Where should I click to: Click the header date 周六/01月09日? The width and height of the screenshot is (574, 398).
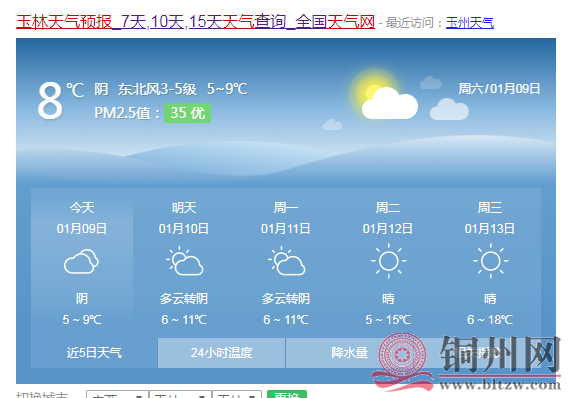click(499, 89)
